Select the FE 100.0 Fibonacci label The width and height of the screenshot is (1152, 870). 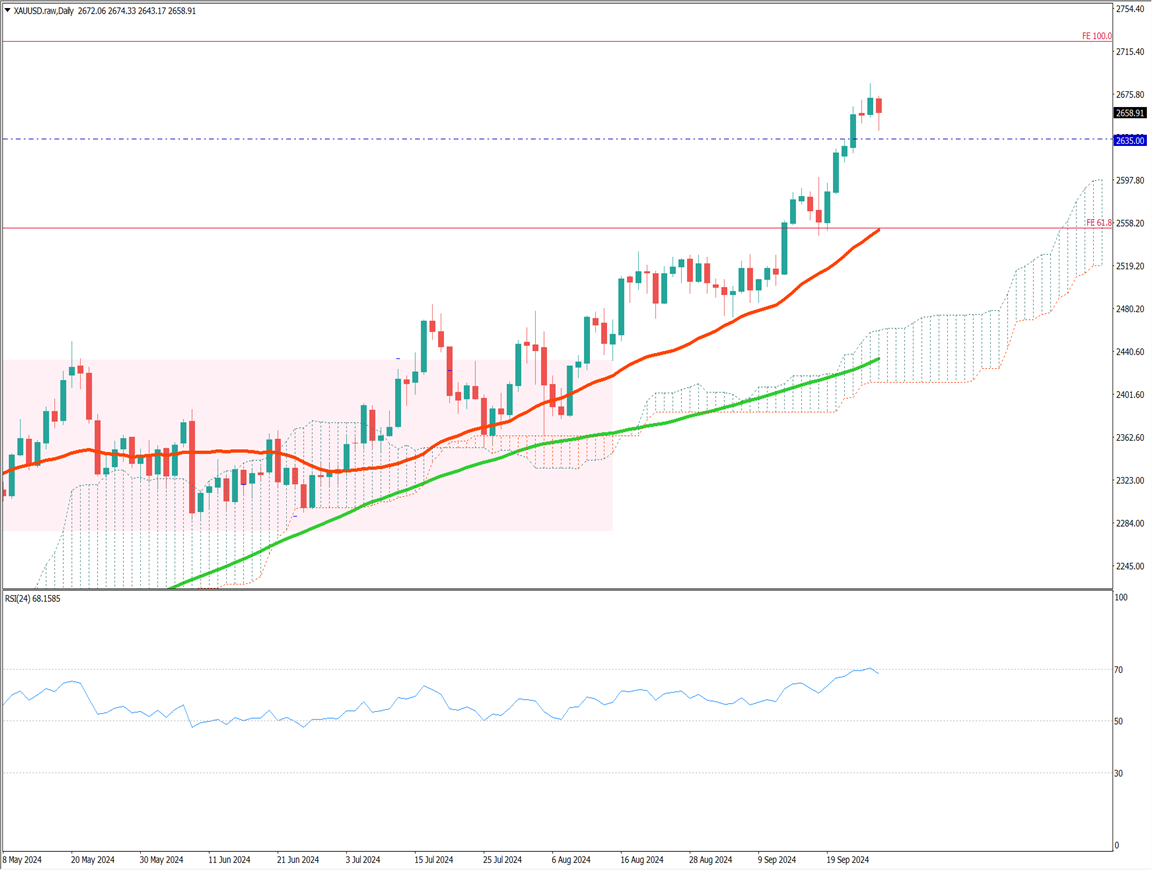[x=1096, y=36]
